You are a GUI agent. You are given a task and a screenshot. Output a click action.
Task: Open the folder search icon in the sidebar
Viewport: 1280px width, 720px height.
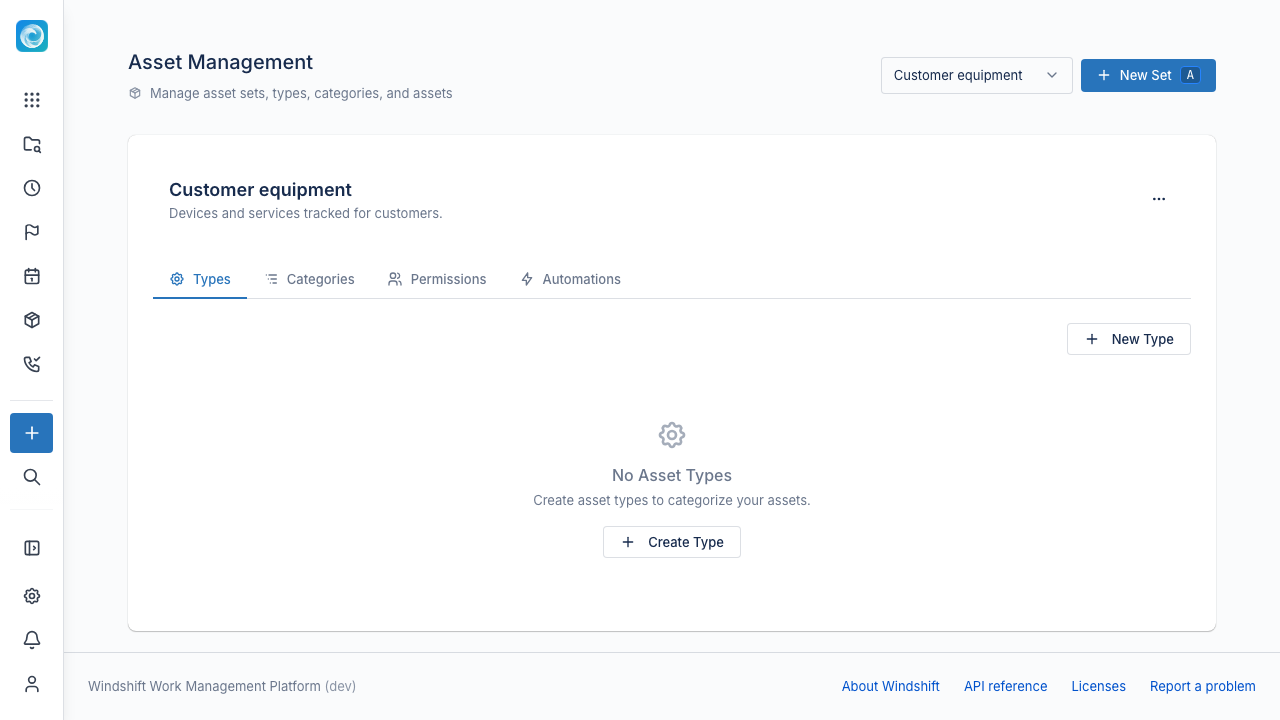click(32, 144)
